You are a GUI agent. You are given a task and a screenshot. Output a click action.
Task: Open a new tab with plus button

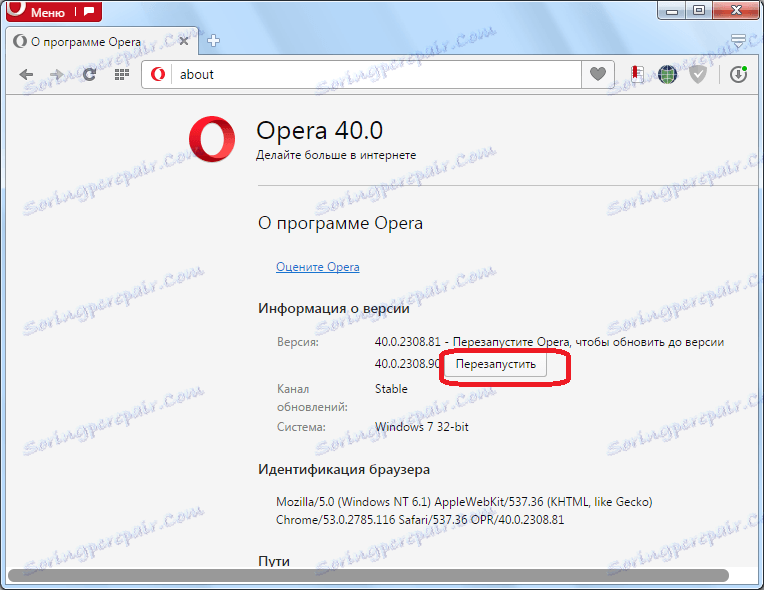(x=213, y=41)
